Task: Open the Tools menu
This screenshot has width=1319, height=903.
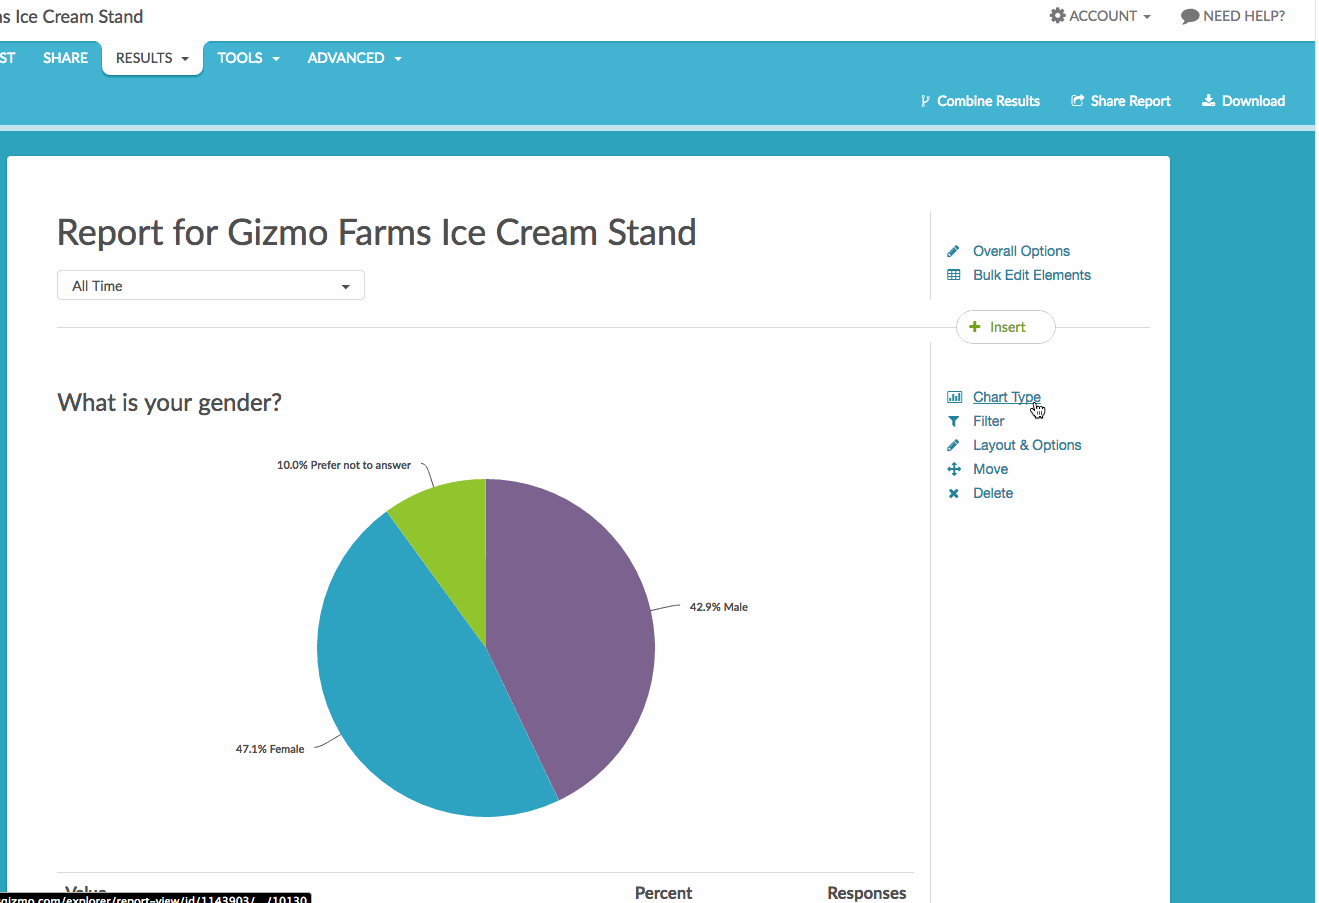Action: [x=249, y=58]
